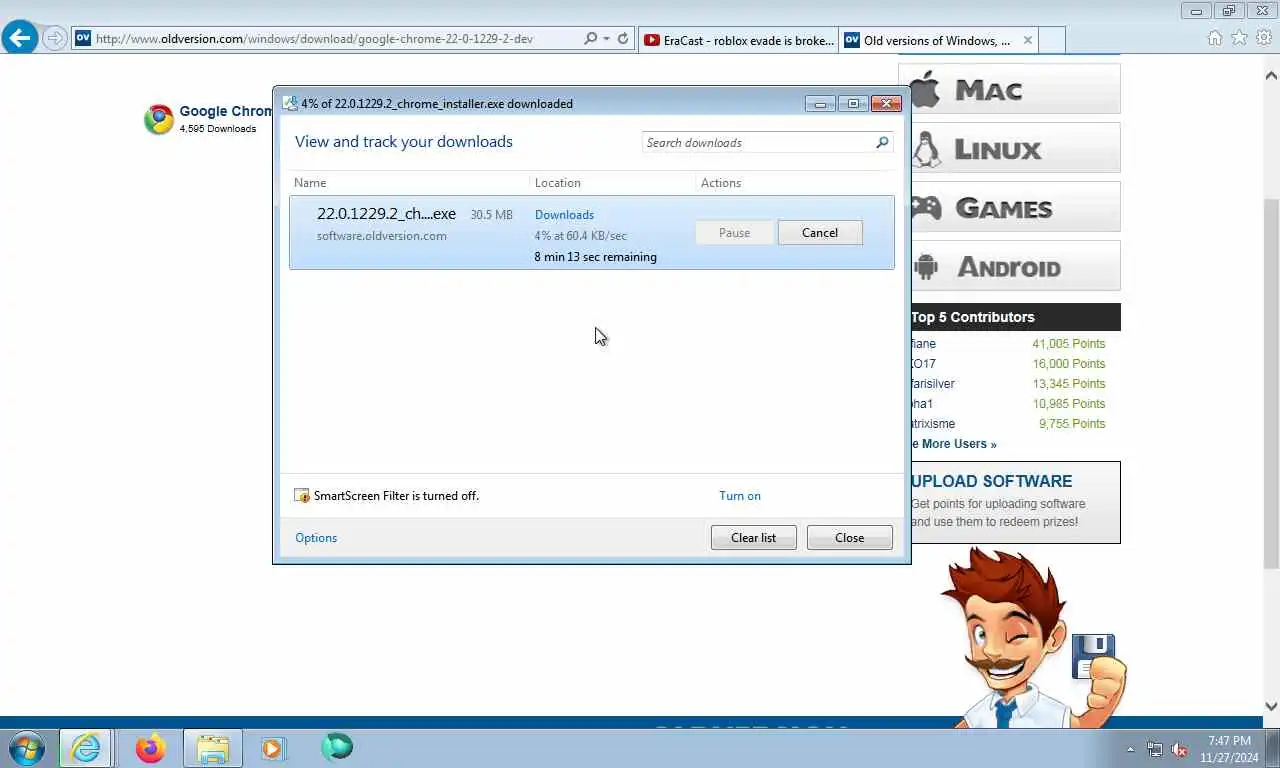Open the browser Home icon

click(1215, 38)
